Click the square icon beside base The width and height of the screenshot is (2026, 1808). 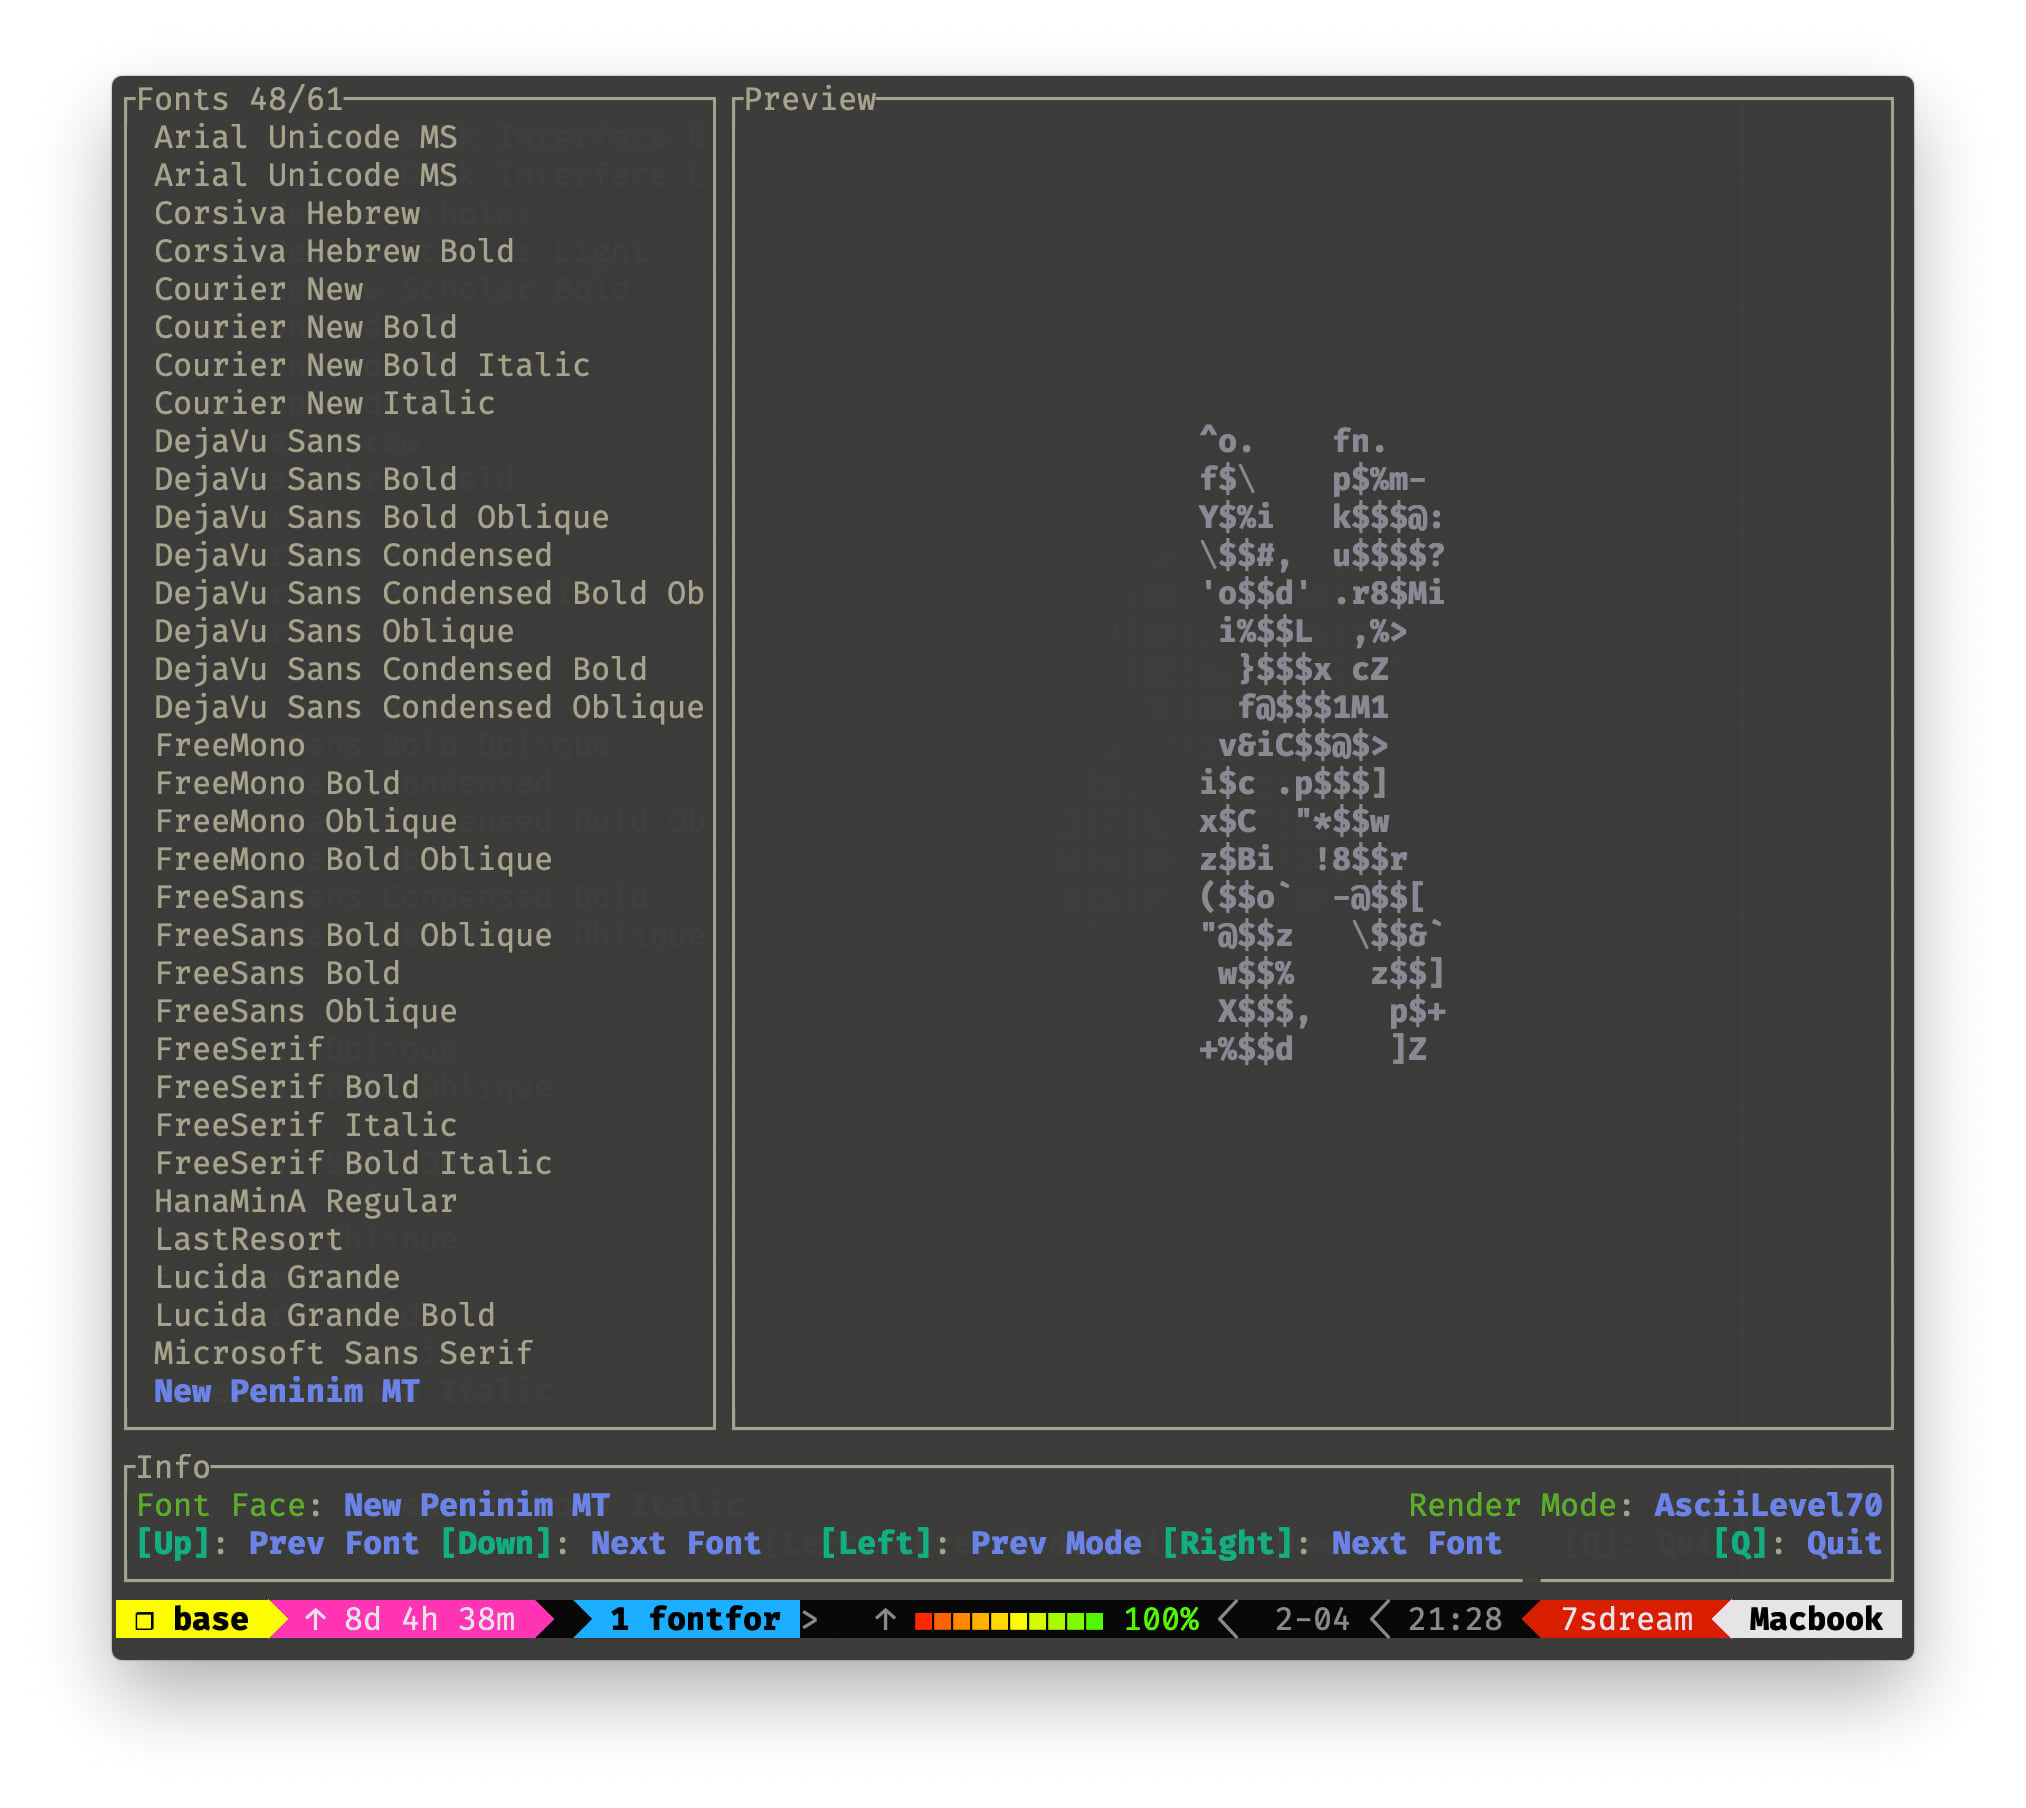[145, 1620]
